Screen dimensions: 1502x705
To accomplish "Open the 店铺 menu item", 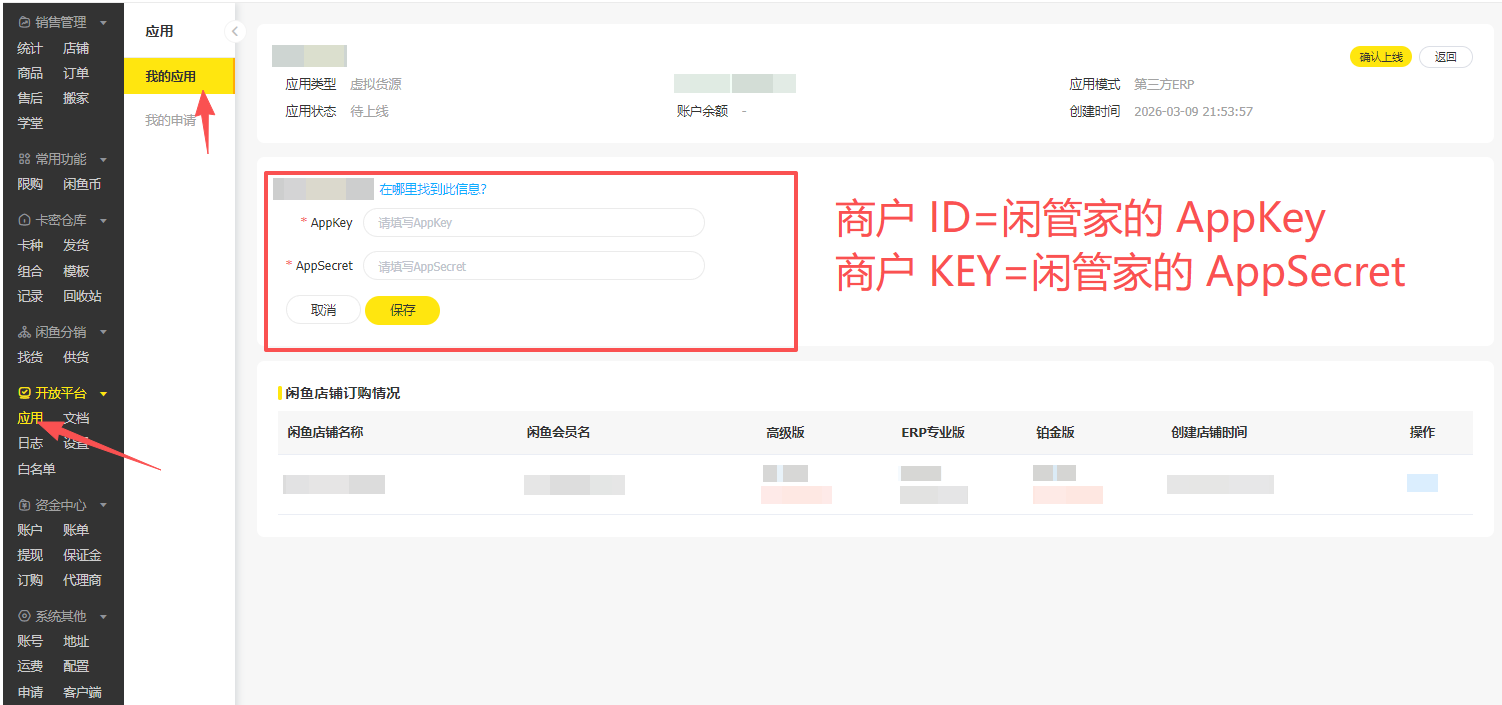I will pos(76,48).
